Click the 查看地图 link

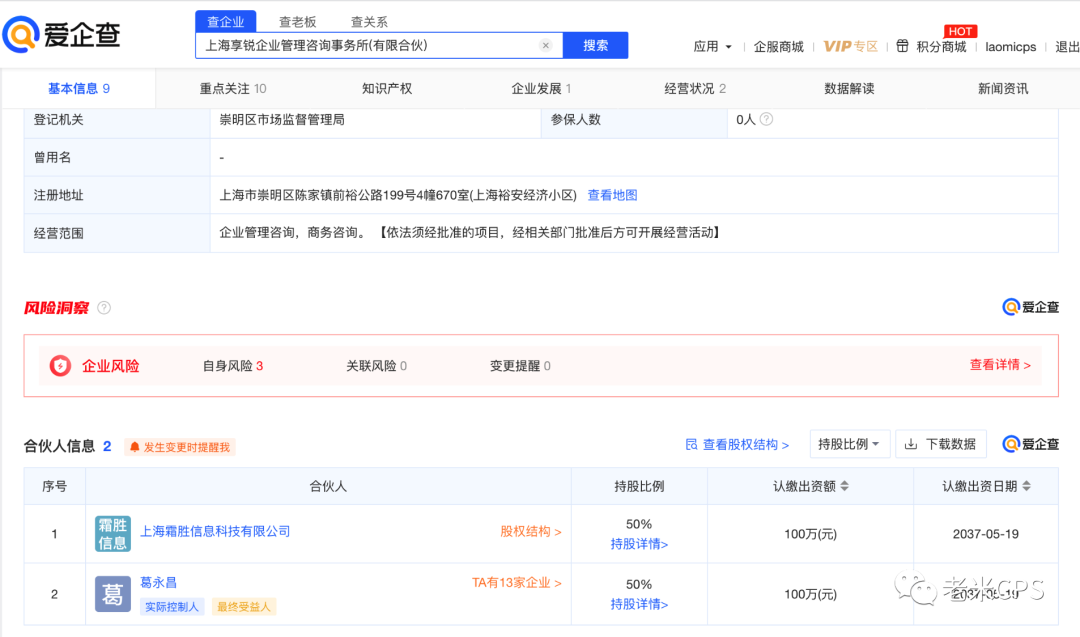pyautogui.click(x=612, y=195)
